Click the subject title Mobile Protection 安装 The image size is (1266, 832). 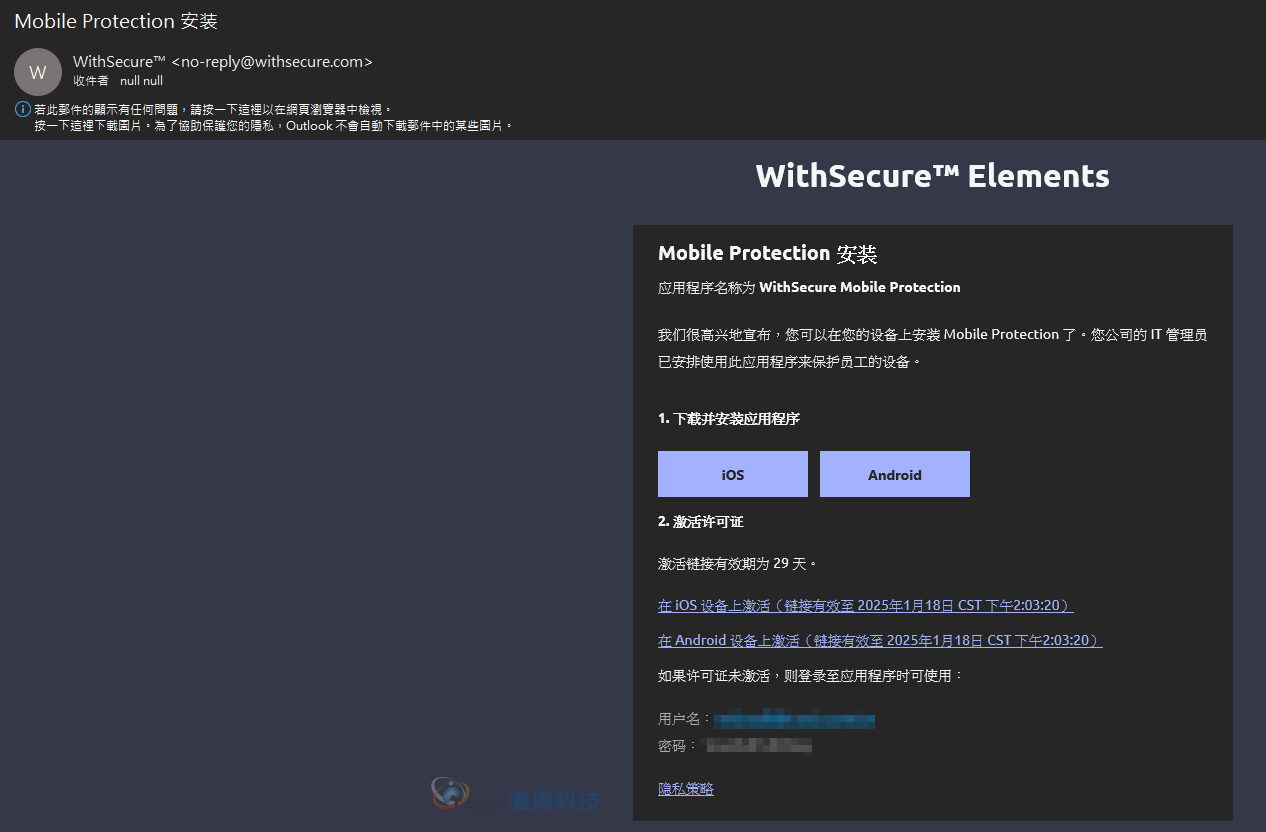116,21
